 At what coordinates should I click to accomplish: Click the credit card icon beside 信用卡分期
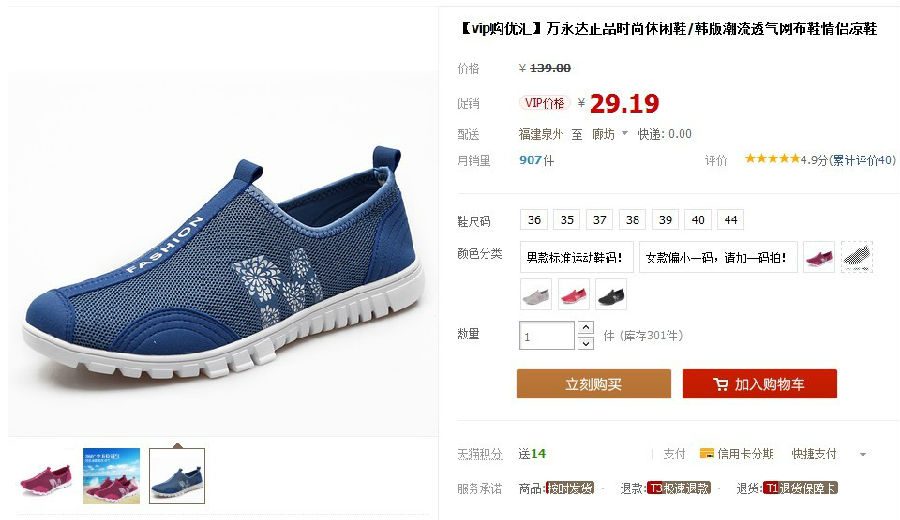pyautogui.click(x=707, y=453)
